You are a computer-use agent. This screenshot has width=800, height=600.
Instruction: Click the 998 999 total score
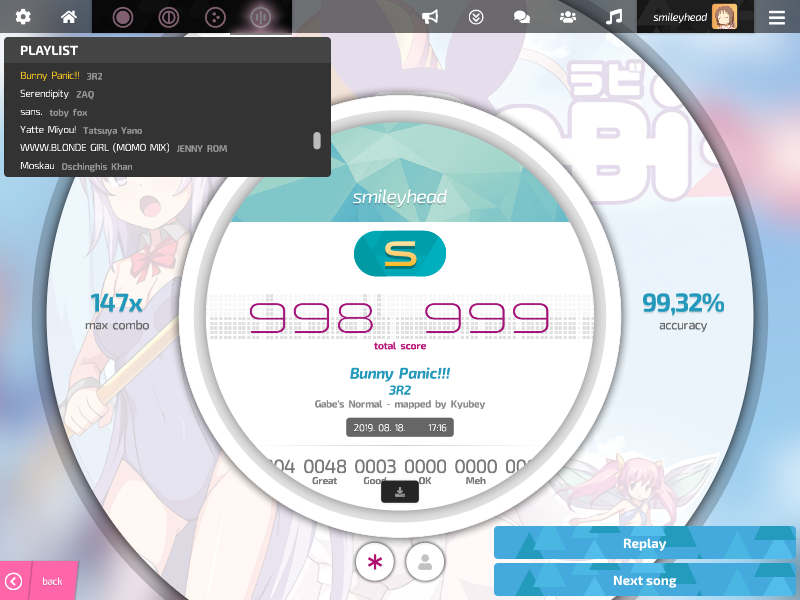click(x=399, y=317)
